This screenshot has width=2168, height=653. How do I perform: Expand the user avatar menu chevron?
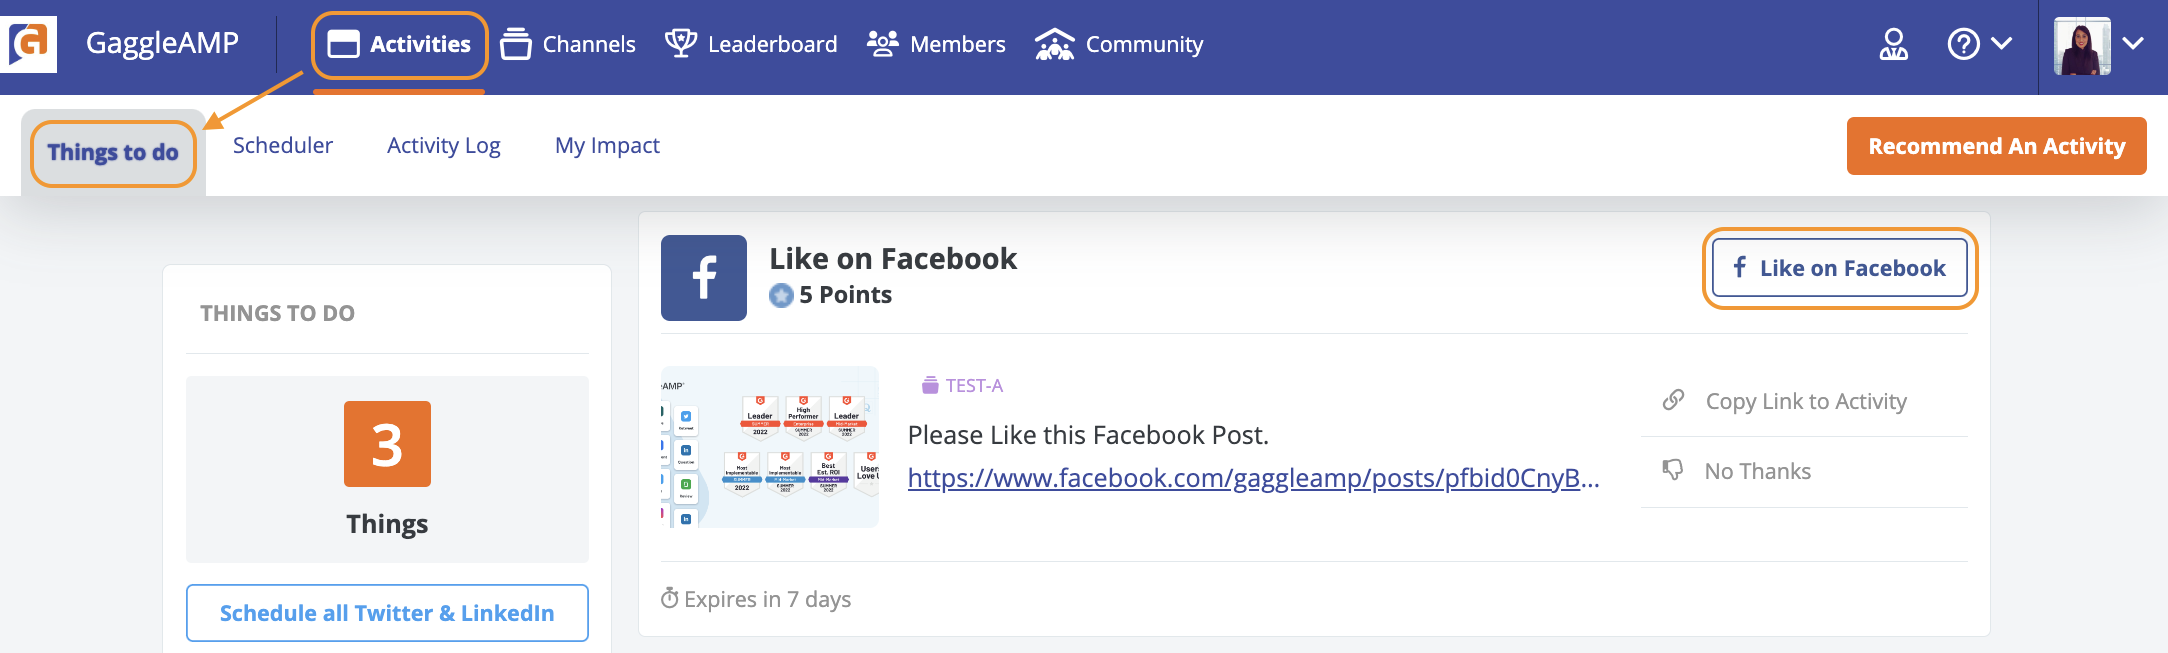click(2132, 43)
